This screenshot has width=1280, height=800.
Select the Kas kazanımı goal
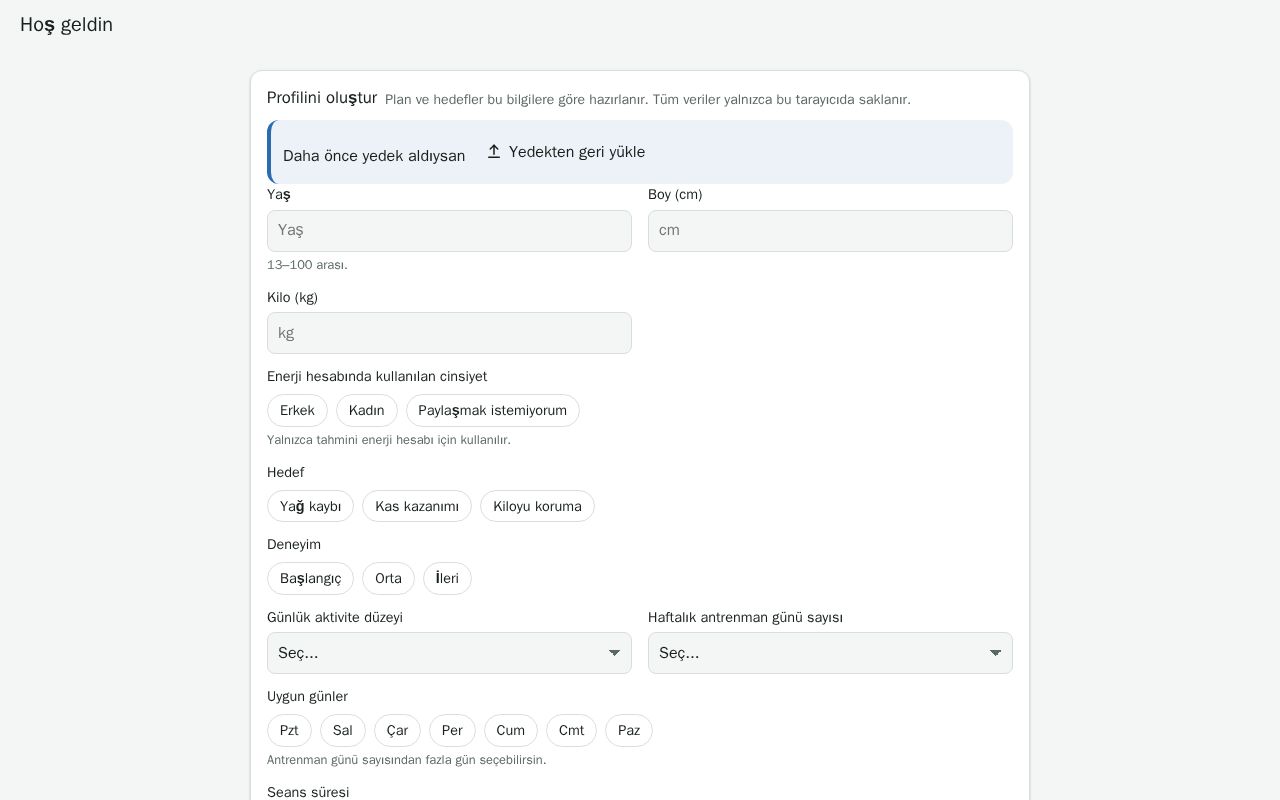417,506
